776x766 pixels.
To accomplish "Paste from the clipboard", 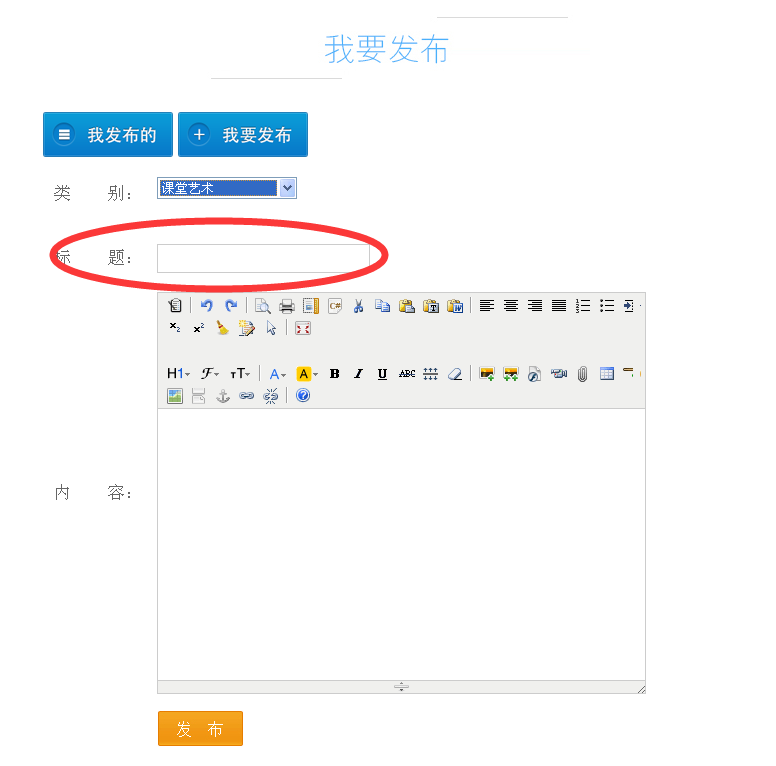I will 407,306.
